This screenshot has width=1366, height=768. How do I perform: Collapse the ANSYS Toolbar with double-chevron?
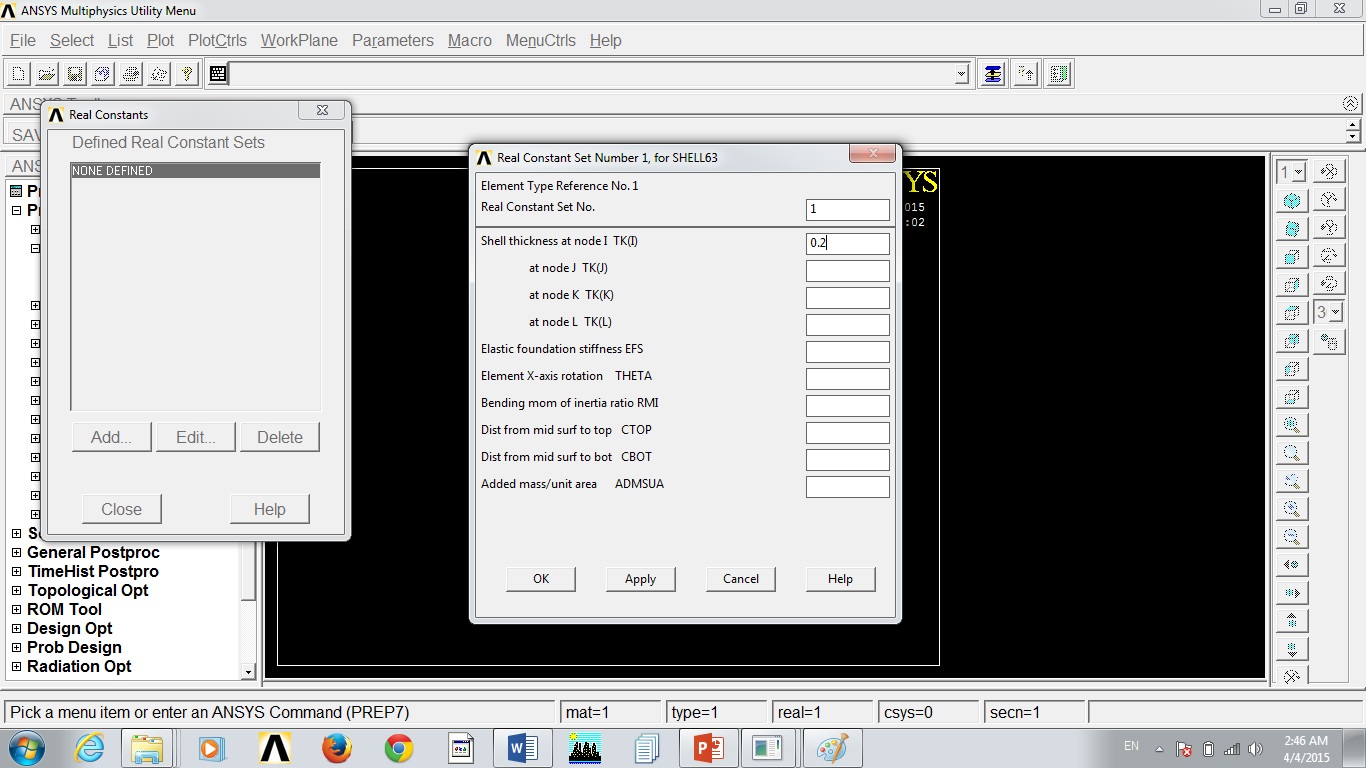1351,104
